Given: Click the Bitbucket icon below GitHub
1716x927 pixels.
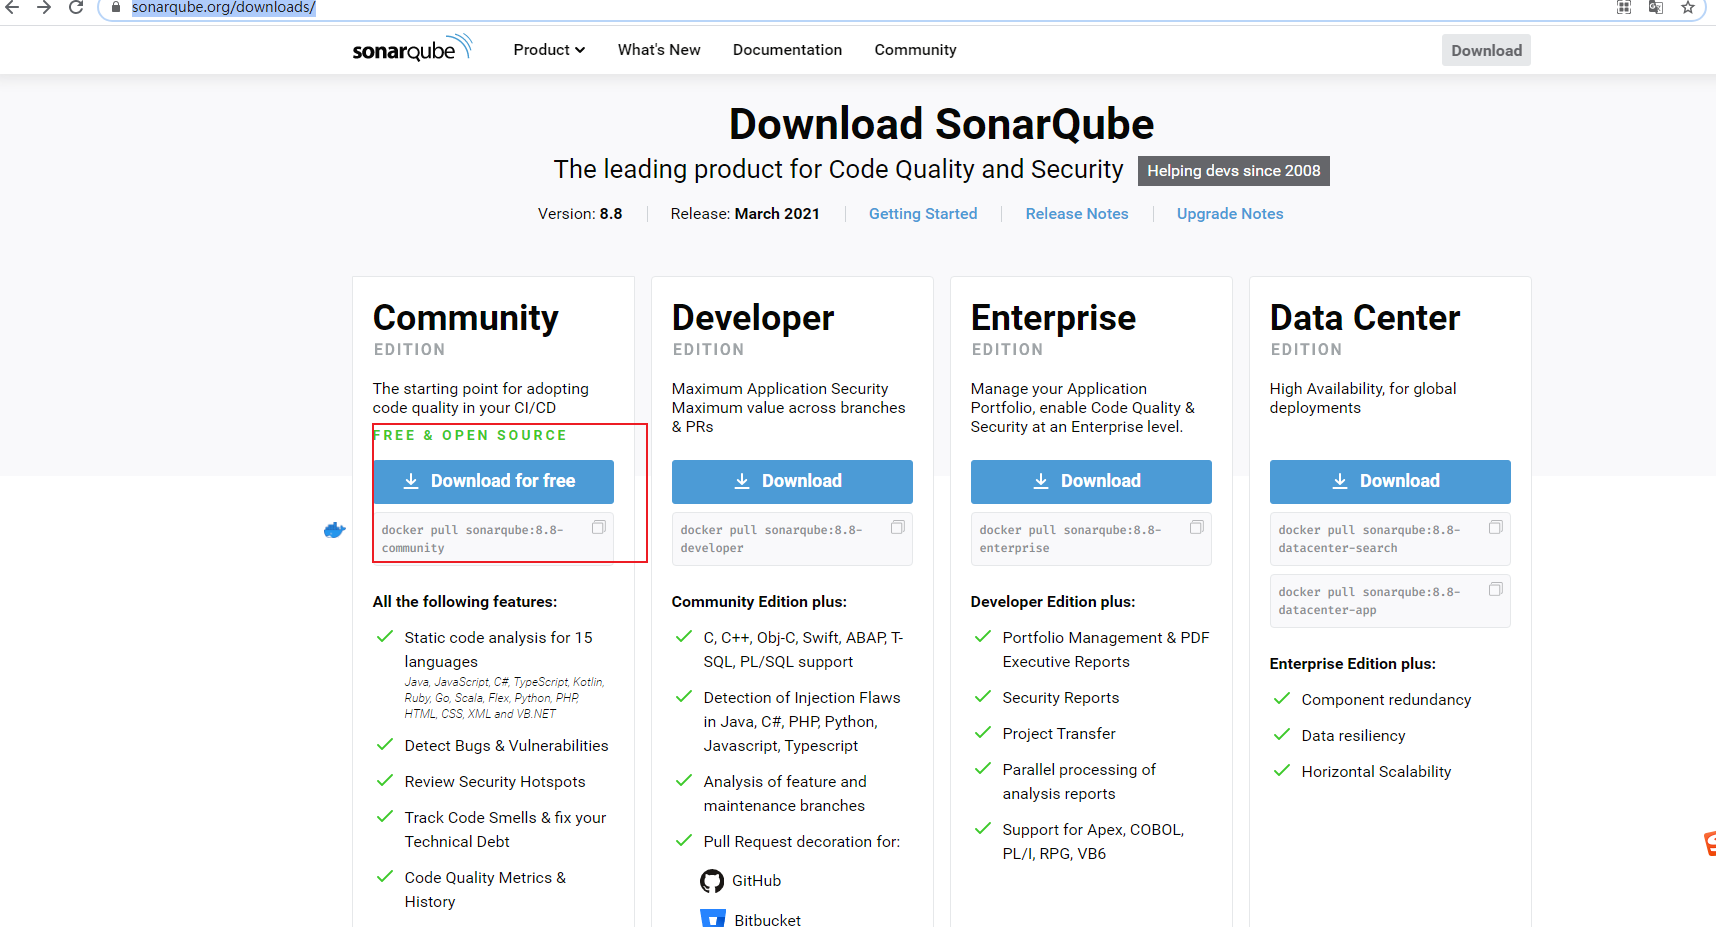Looking at the screenshot, I should pos(712,916).
